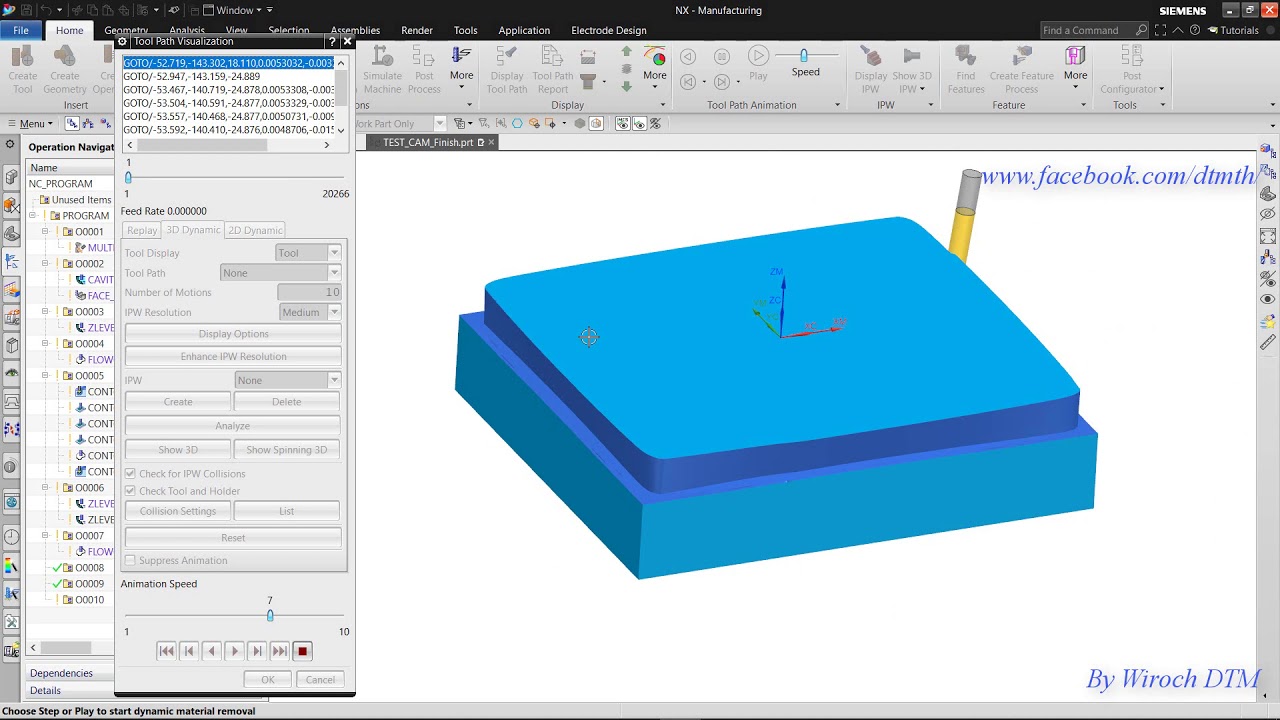This screenshot has height=720, width=1280.
Task: Open the Tool Display dropdown
Action: pos(308,253)
